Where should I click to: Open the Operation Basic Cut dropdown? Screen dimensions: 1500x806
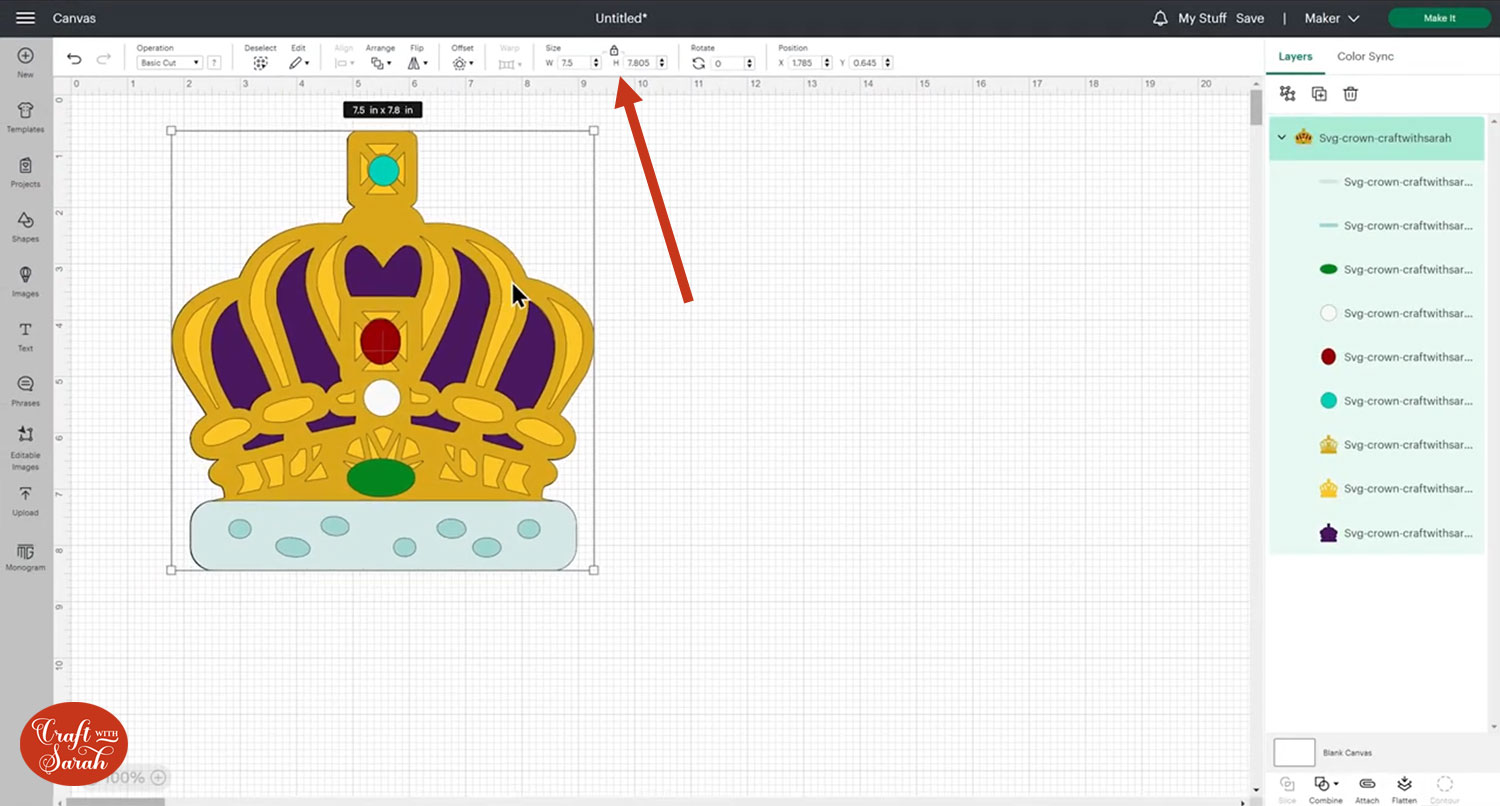[169, 63]
